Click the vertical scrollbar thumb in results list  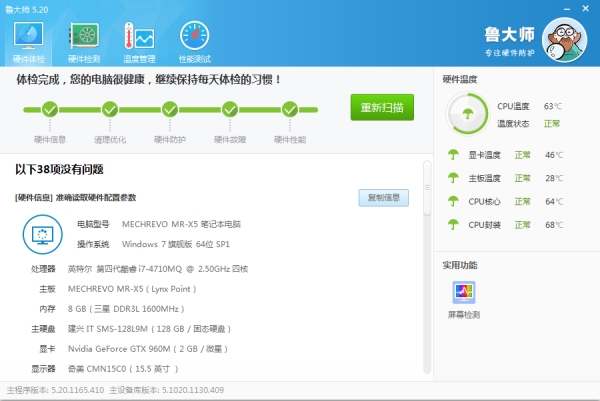click(x=427, y=188)
